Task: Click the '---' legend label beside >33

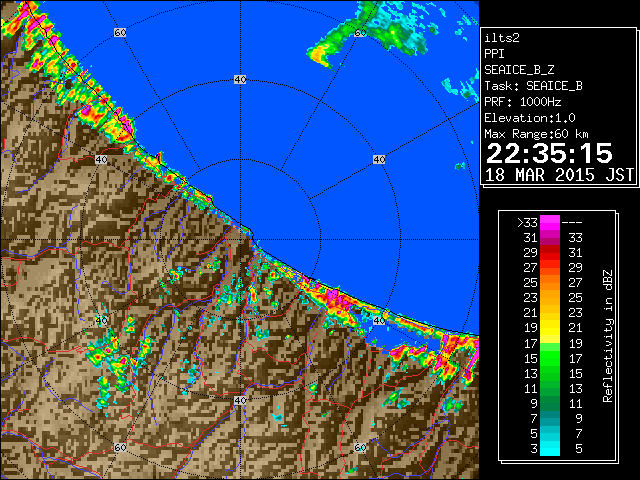Action: 572,223
